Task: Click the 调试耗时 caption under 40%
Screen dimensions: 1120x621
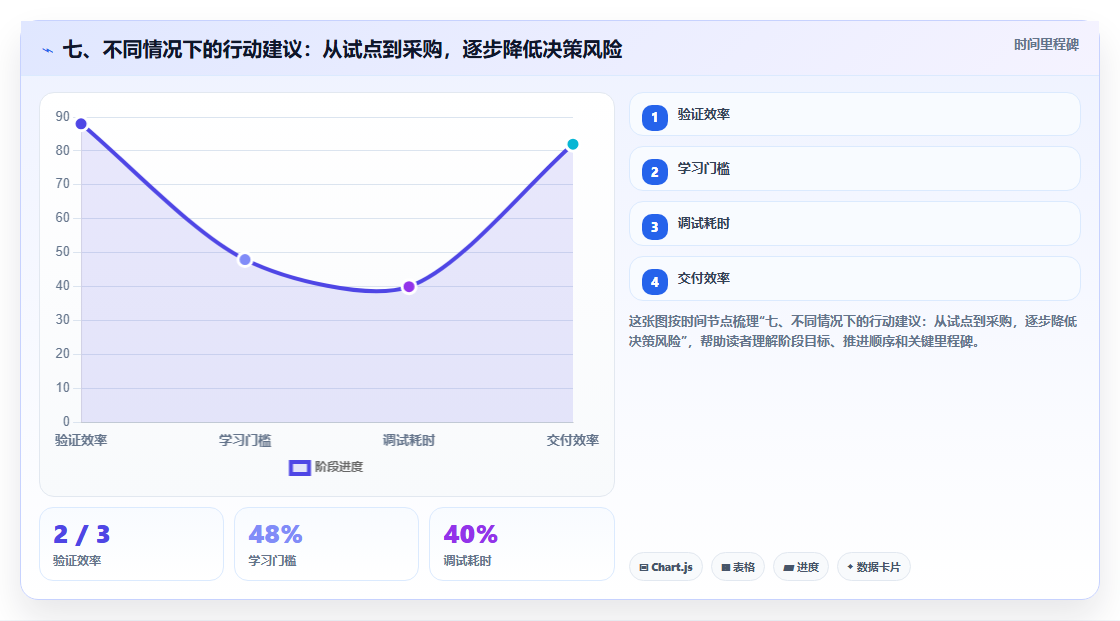Action: coord(467,561)
